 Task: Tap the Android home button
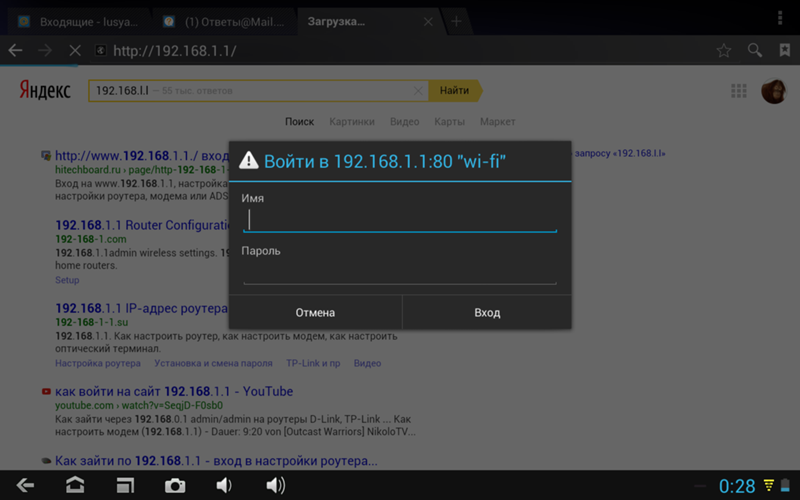(x=75, y=485)
